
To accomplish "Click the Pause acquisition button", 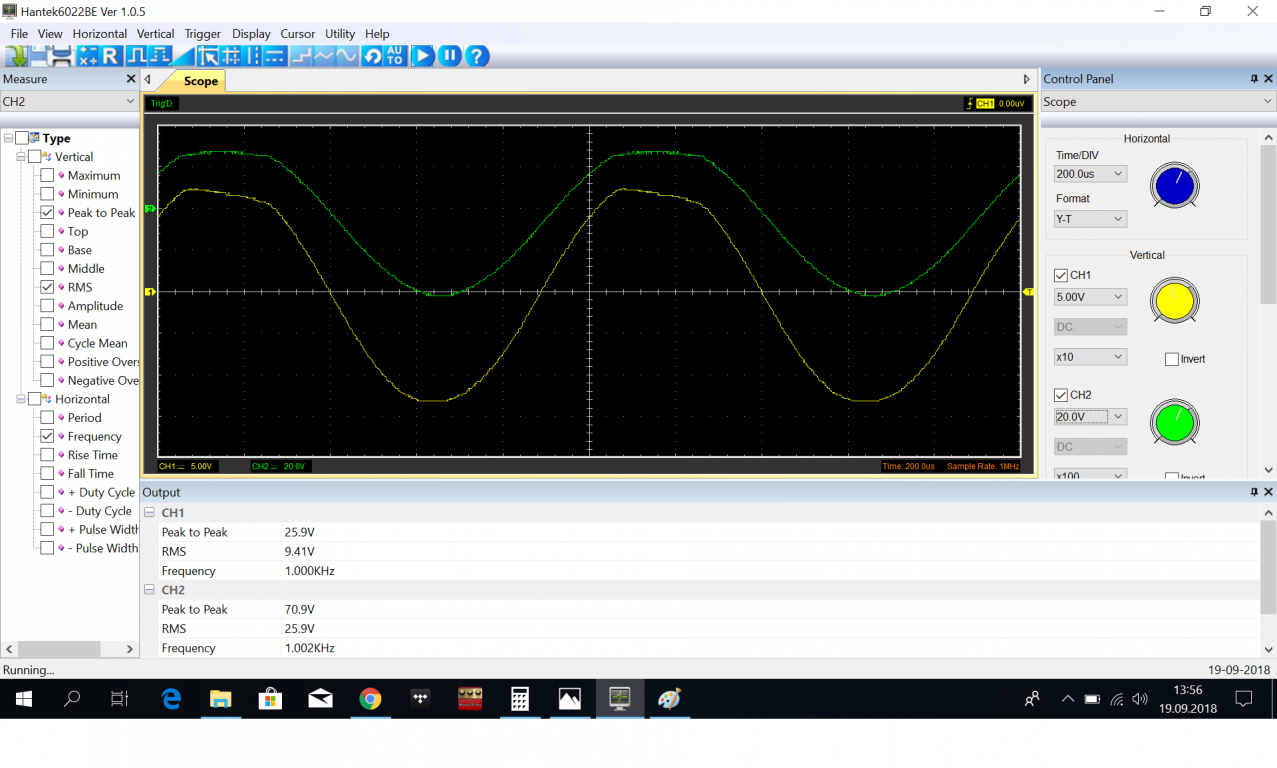I will tap(450, 56).
